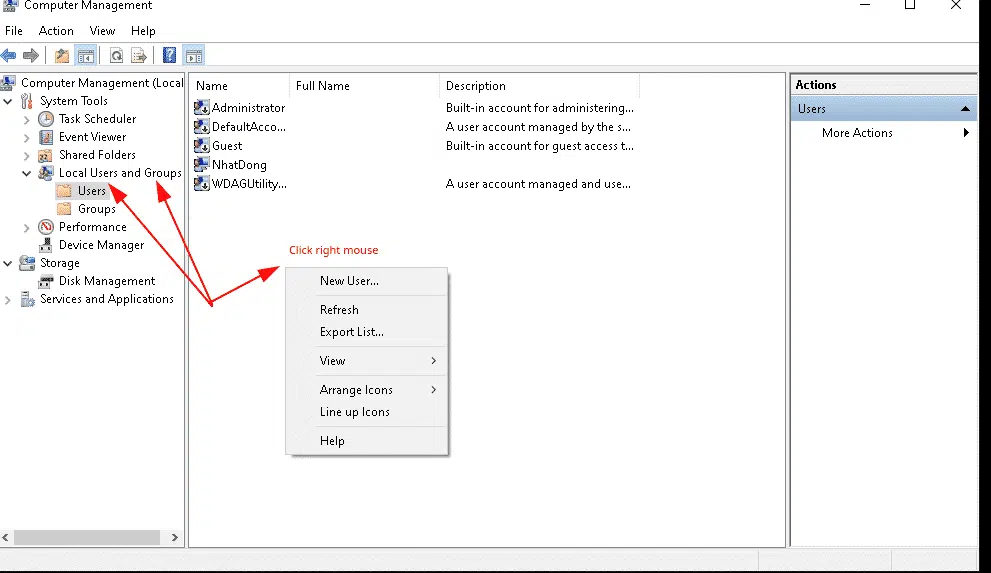Choose New User... from context menu
The image size is (991, 573).
pos(367,281)
